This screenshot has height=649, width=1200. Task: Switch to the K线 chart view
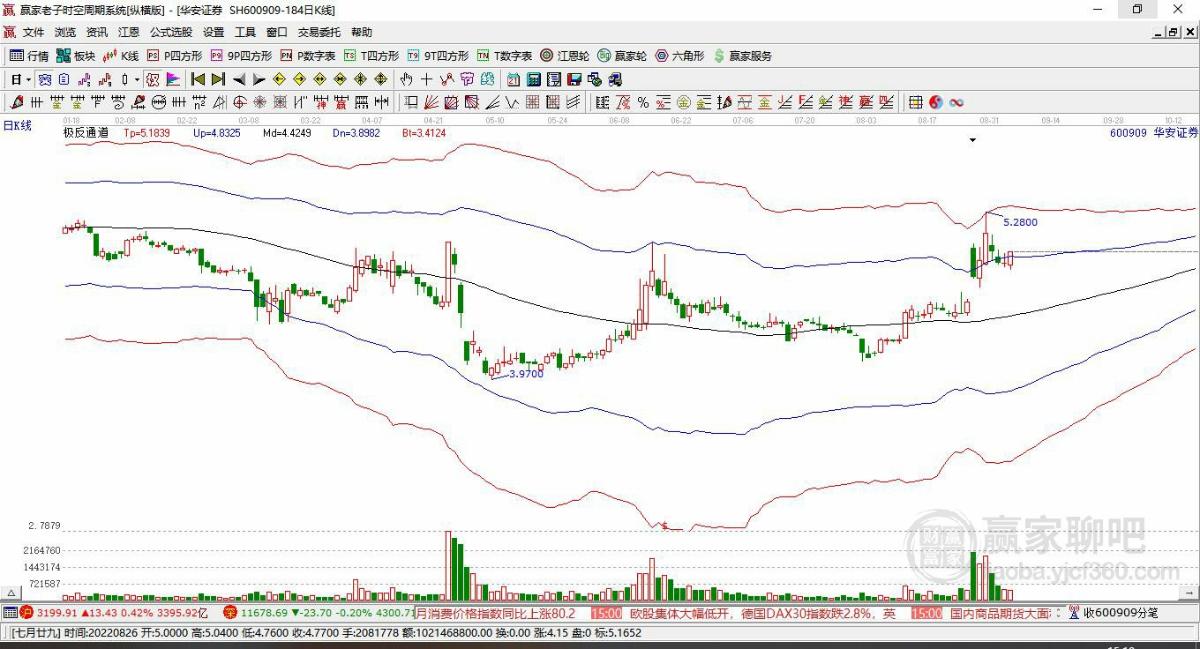click(x=121, y=56)
